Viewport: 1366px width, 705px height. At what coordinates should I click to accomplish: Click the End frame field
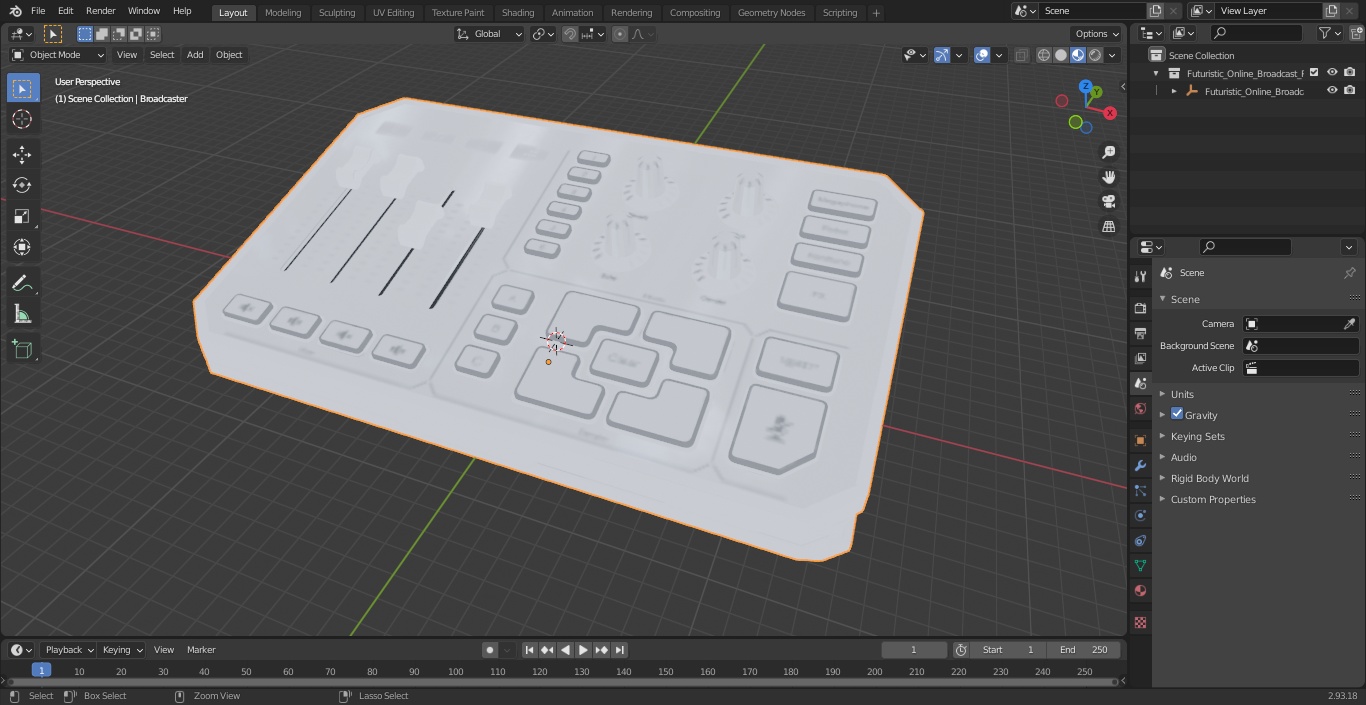point(1084,650)
